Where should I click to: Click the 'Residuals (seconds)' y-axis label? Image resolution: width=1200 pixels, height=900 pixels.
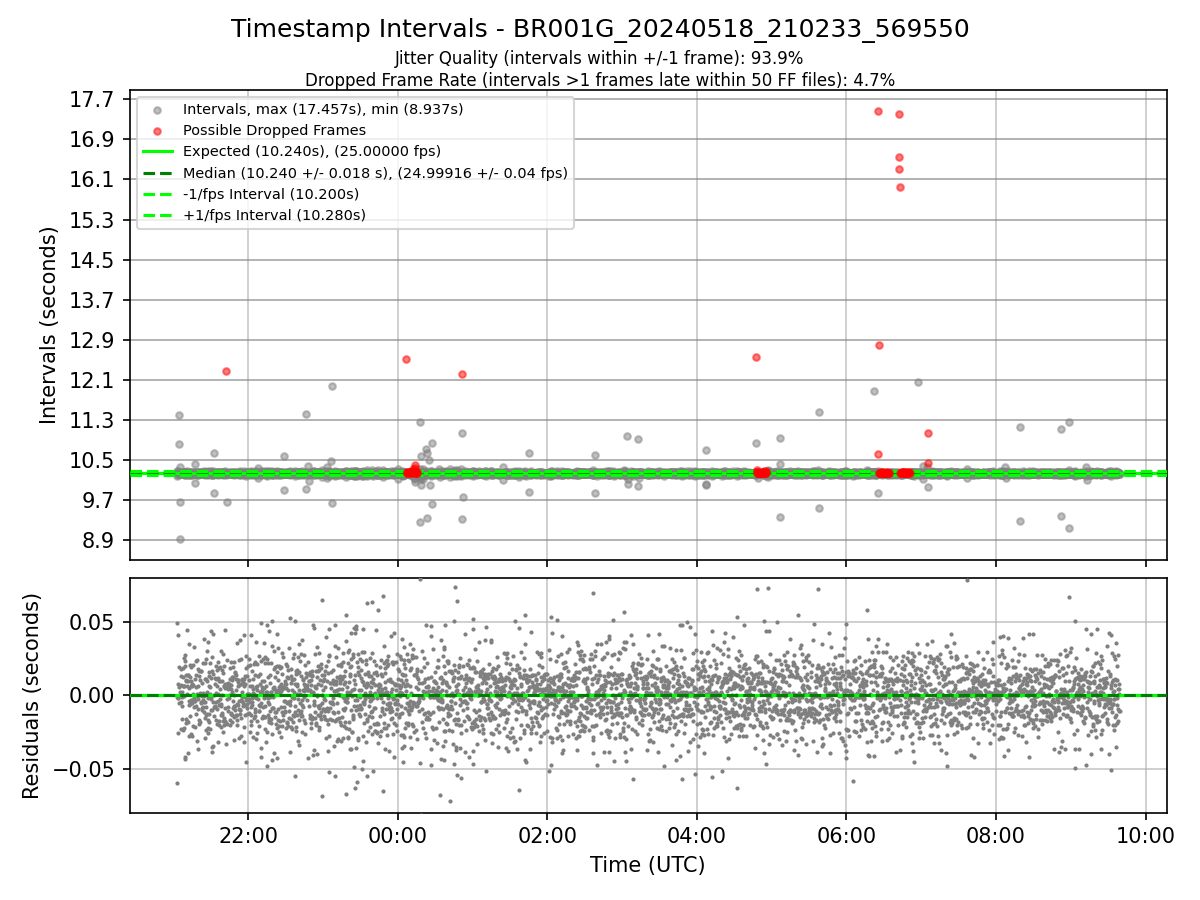click(x=31, y=696)
